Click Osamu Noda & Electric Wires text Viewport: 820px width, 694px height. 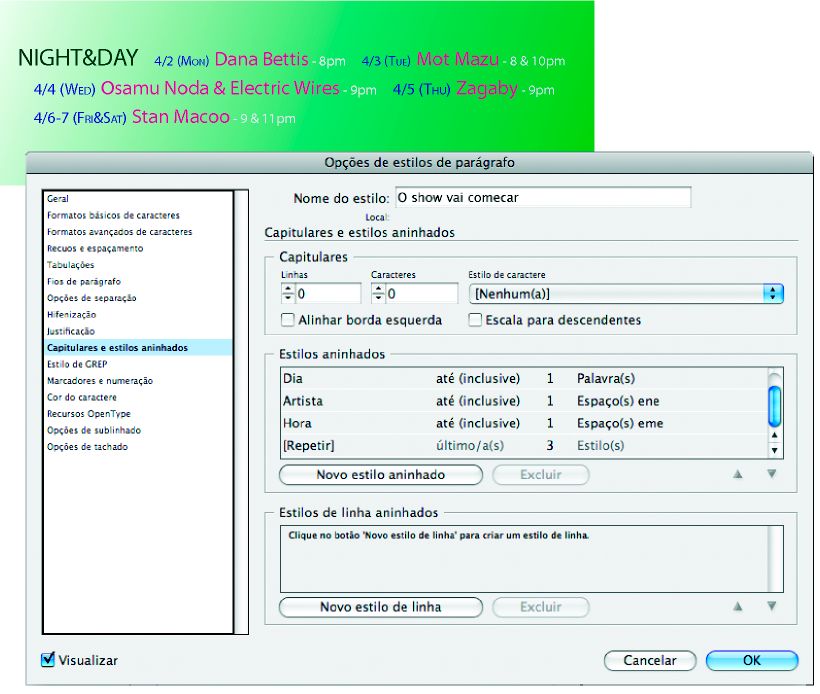(220, 88)
